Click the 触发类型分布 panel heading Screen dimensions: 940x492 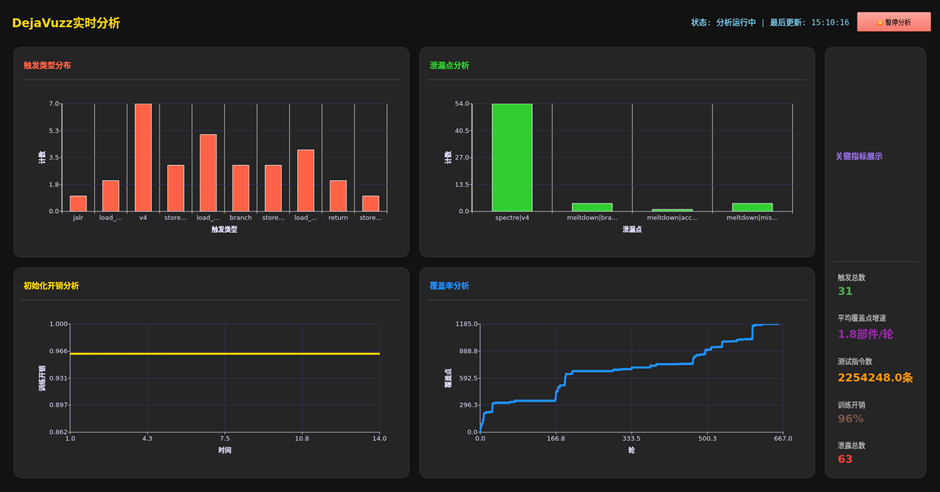click(47, 66)
